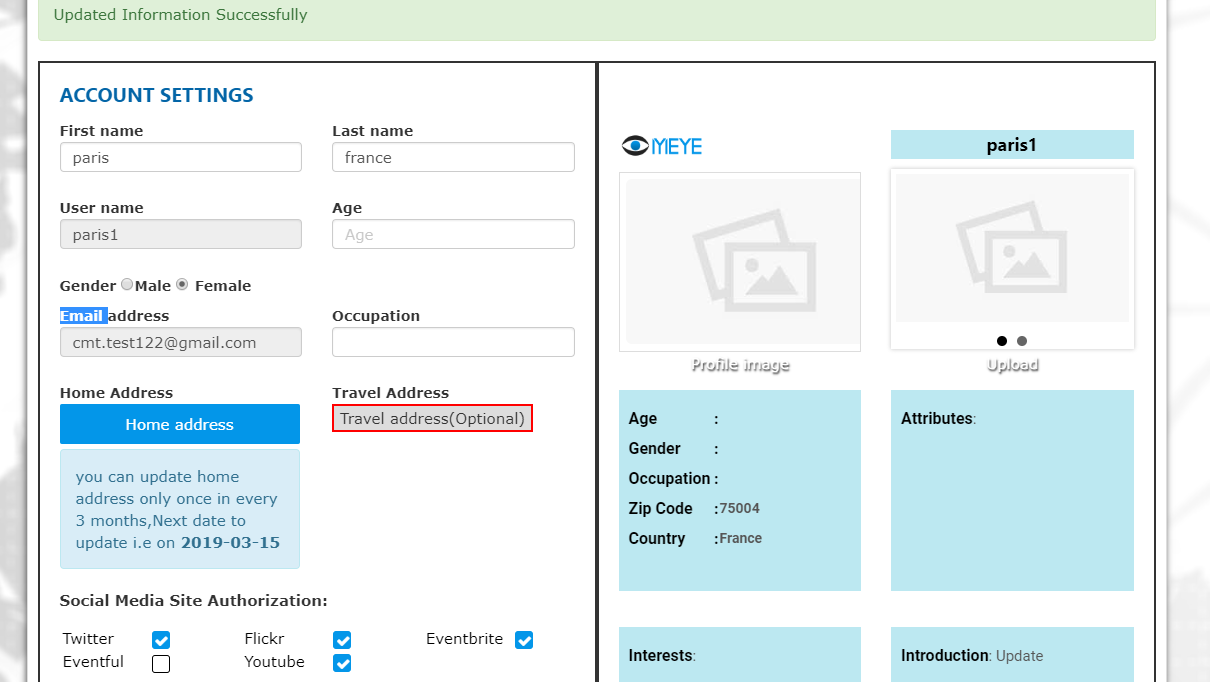Click the Email address field
Image resolution: width=1210 pixels, height=682 pixels.
tap(181, 342)
